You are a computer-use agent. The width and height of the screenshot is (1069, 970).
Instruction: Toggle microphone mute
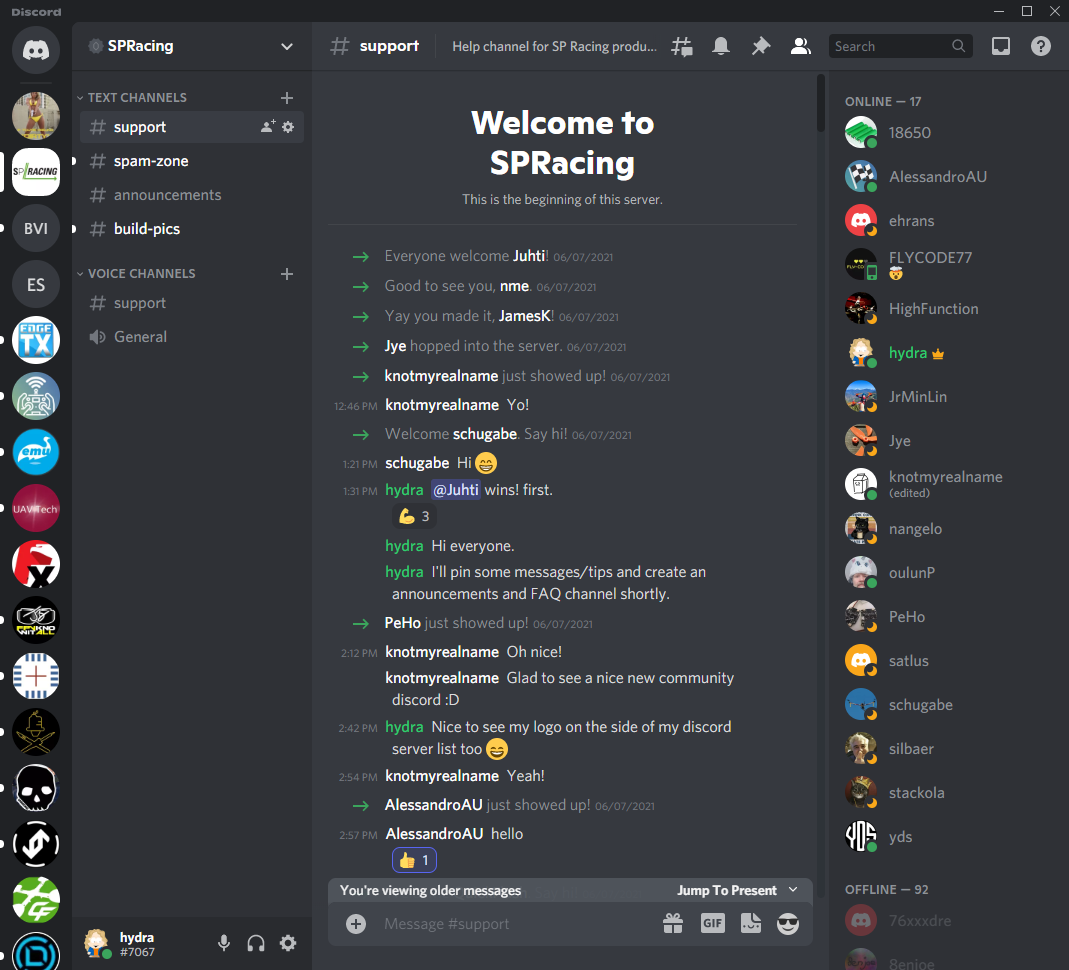coord(224,943)
